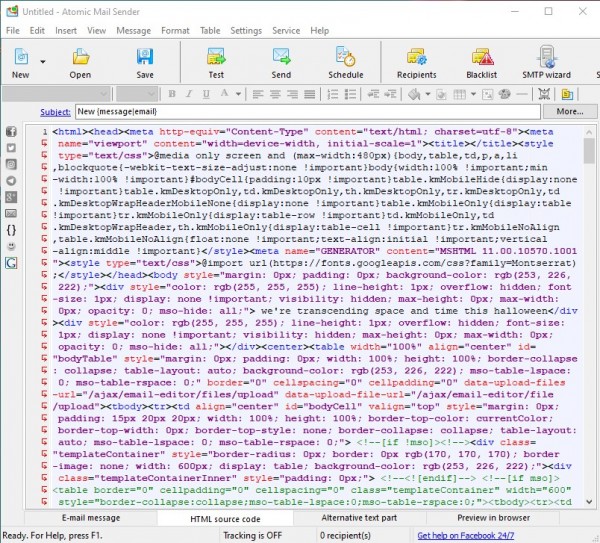Viewport: 600px width, 543px height.
Task: Toggle Underline formatting
Action: [206, 94]
